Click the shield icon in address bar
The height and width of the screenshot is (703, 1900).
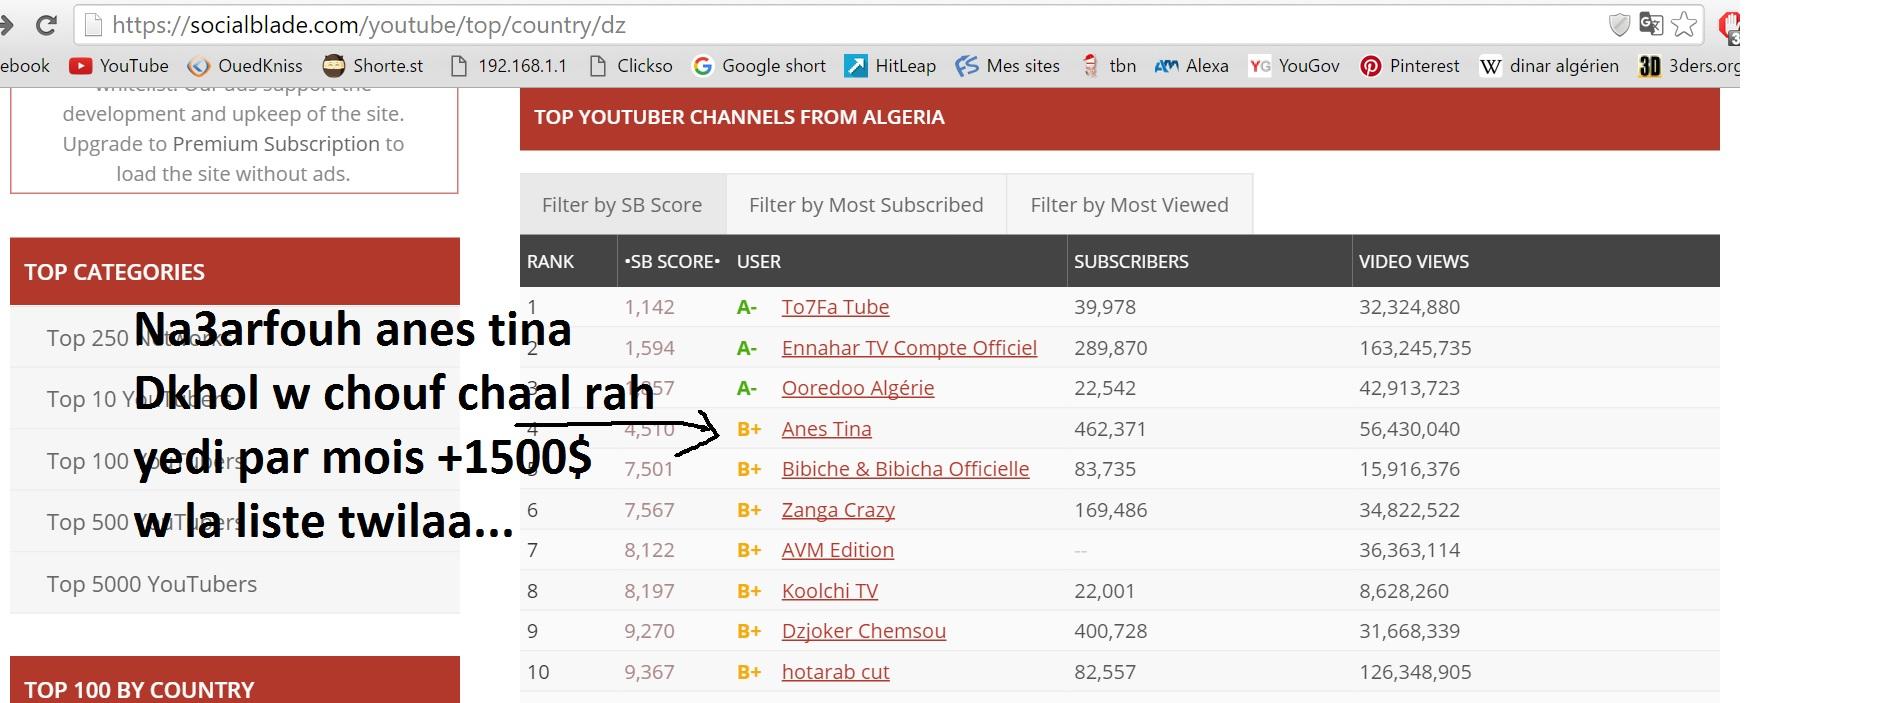pyautogui.click(x=1619, y=25)
